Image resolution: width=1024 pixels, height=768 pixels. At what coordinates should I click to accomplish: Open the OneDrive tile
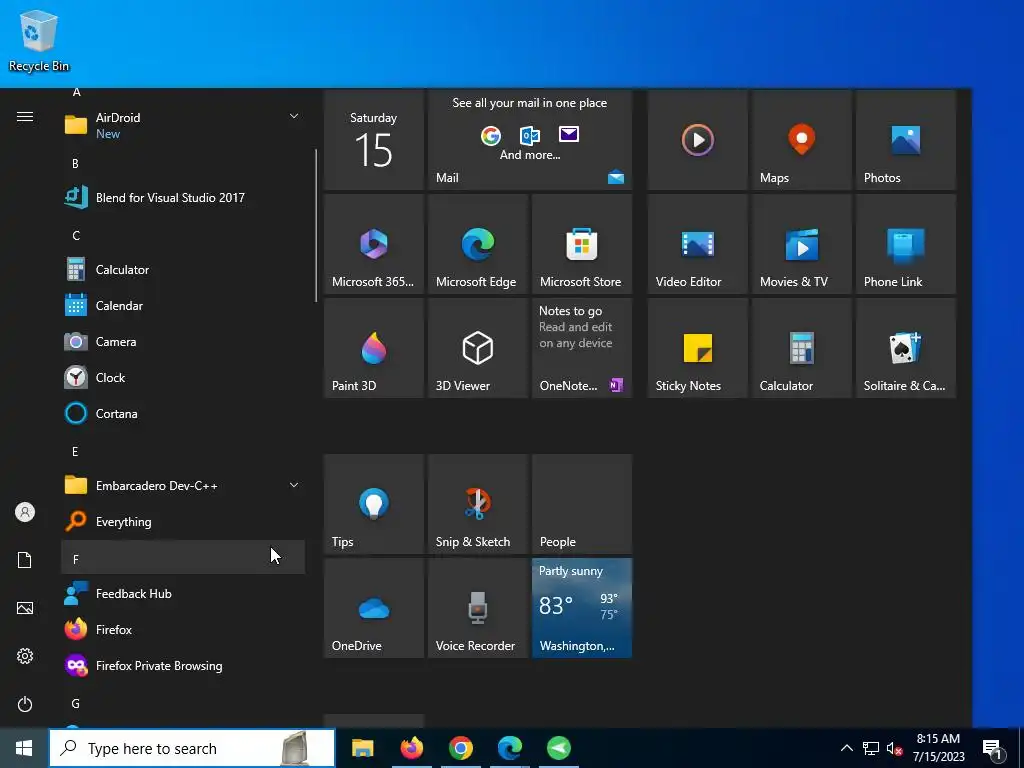(374, 607)
